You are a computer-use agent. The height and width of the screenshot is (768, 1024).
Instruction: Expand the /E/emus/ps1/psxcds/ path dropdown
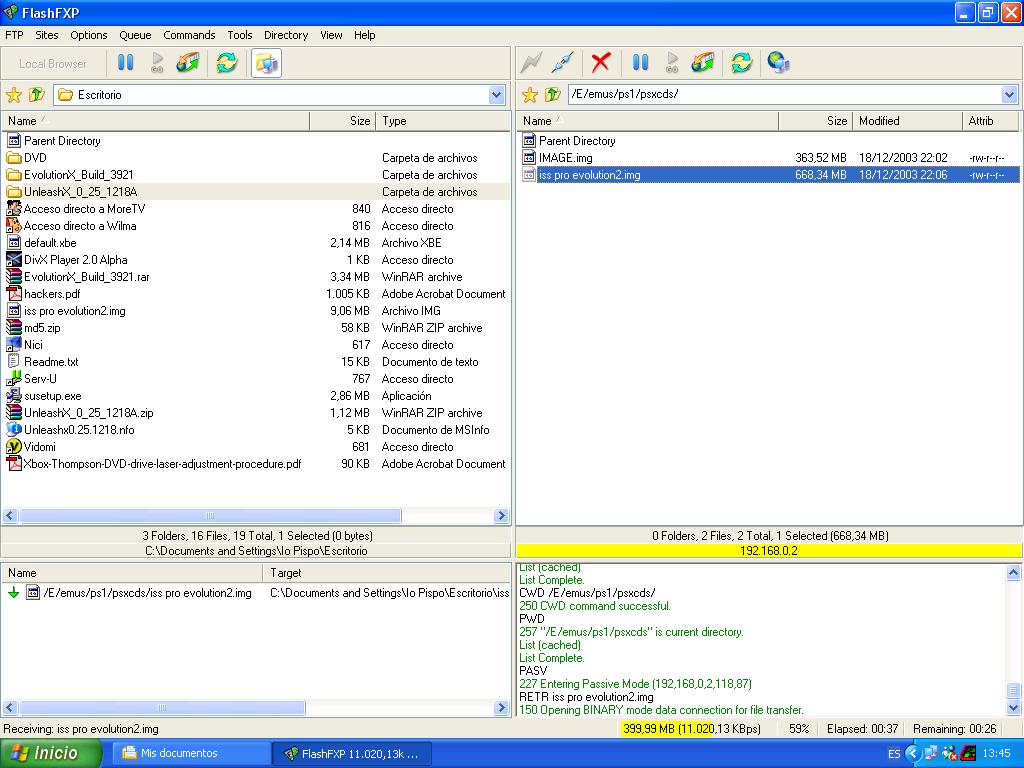[1010, 95]
